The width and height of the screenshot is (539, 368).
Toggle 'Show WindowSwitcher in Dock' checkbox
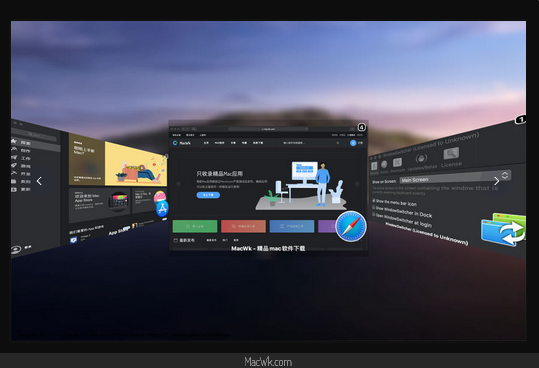coord(374,208)
